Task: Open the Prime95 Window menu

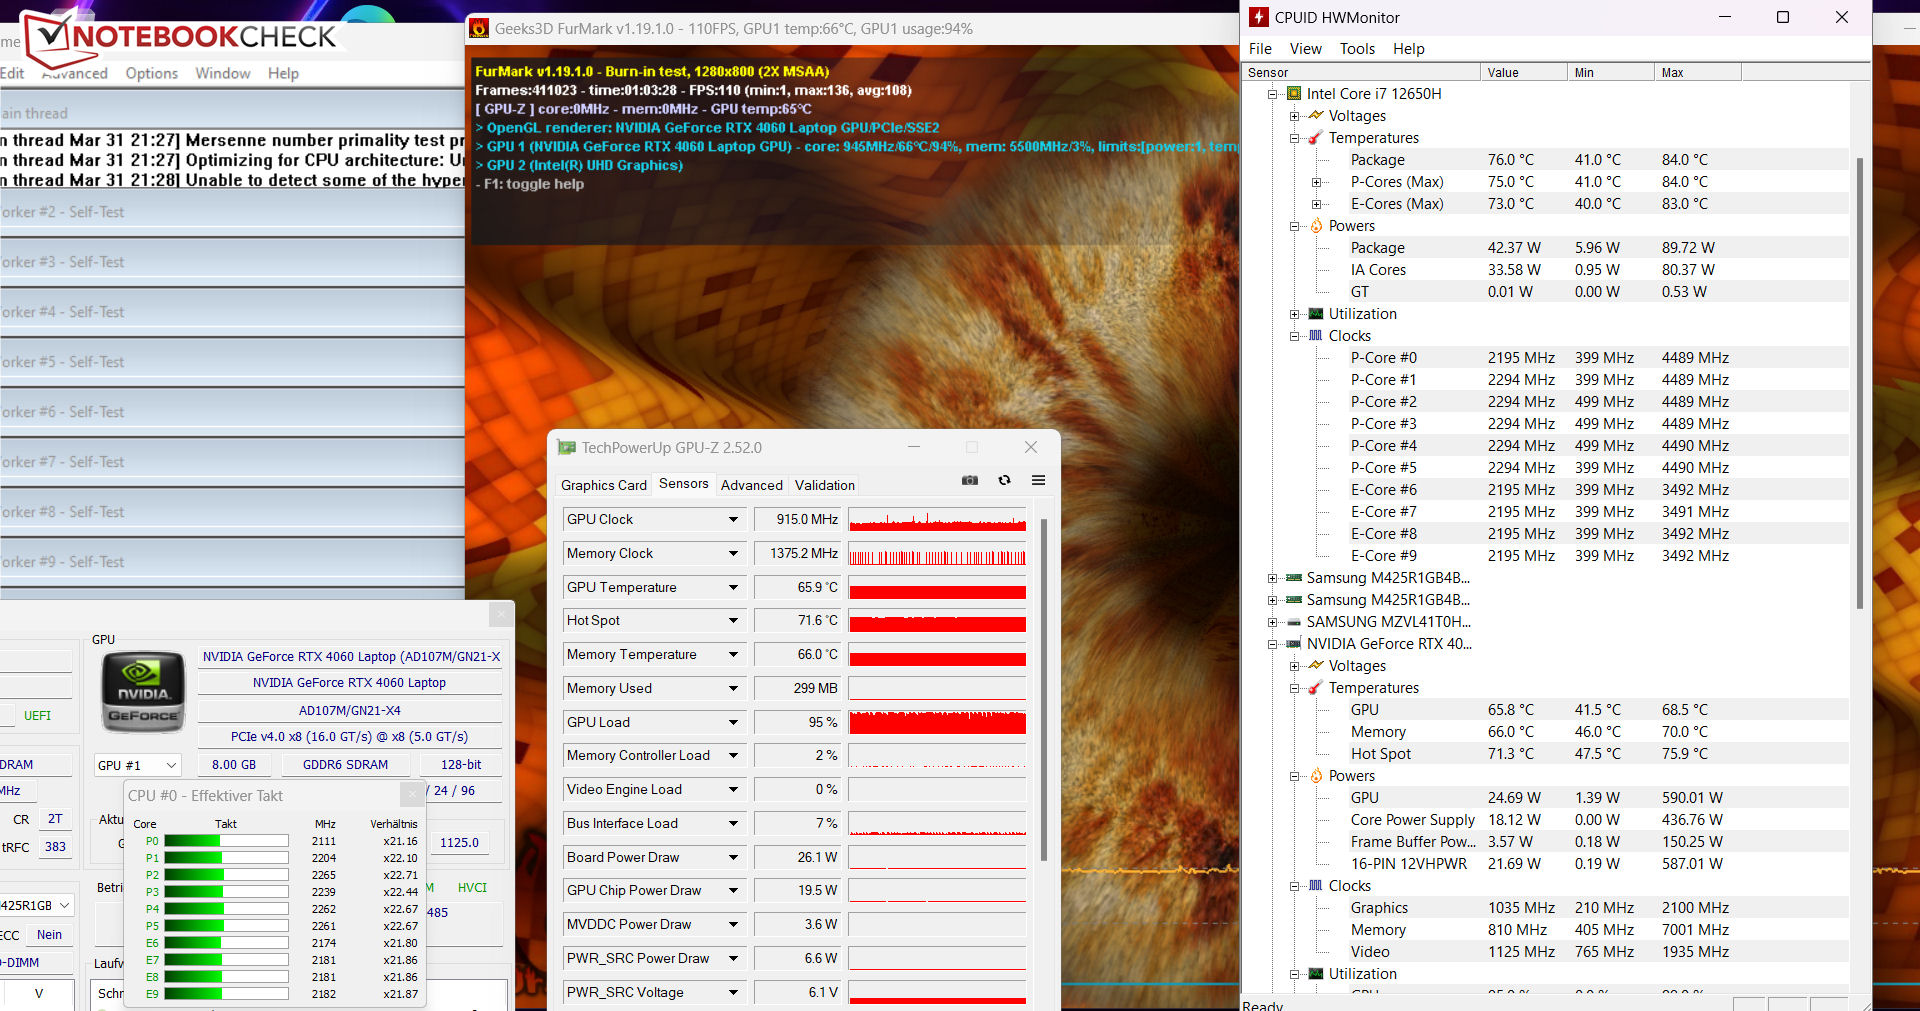Action: (223, 73)
